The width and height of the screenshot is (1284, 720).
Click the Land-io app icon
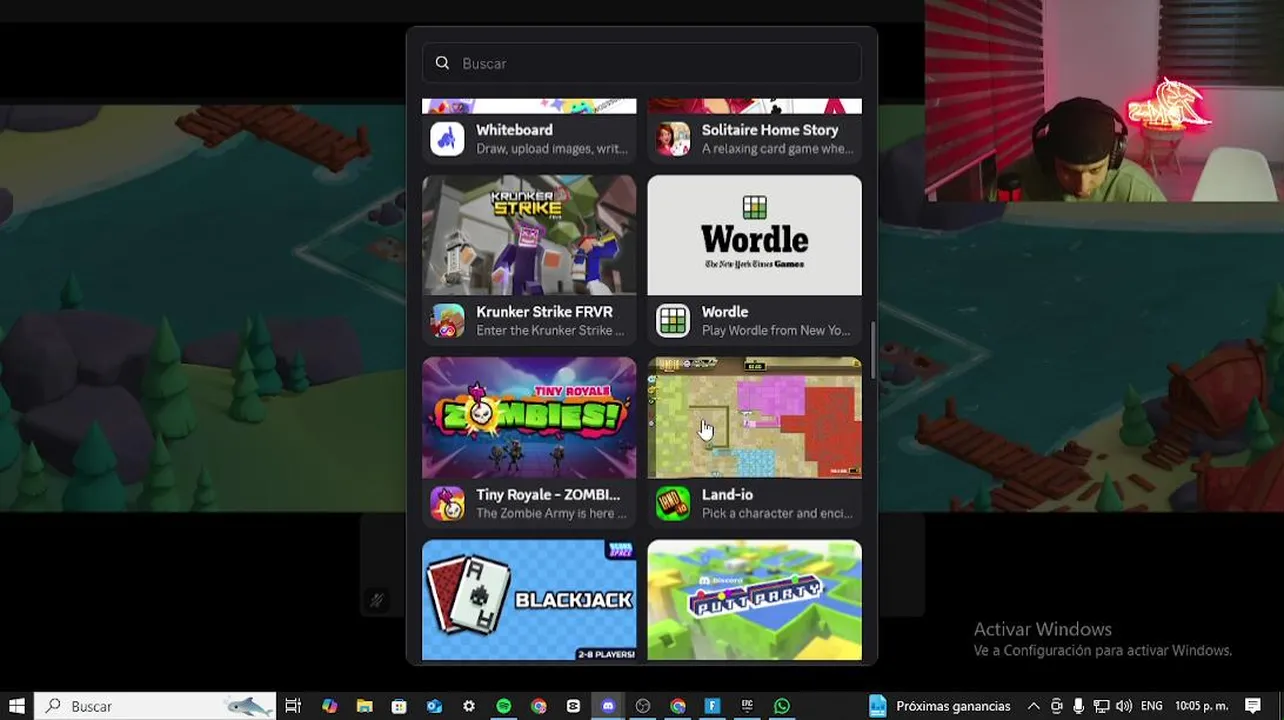click(x=673, y=503)
